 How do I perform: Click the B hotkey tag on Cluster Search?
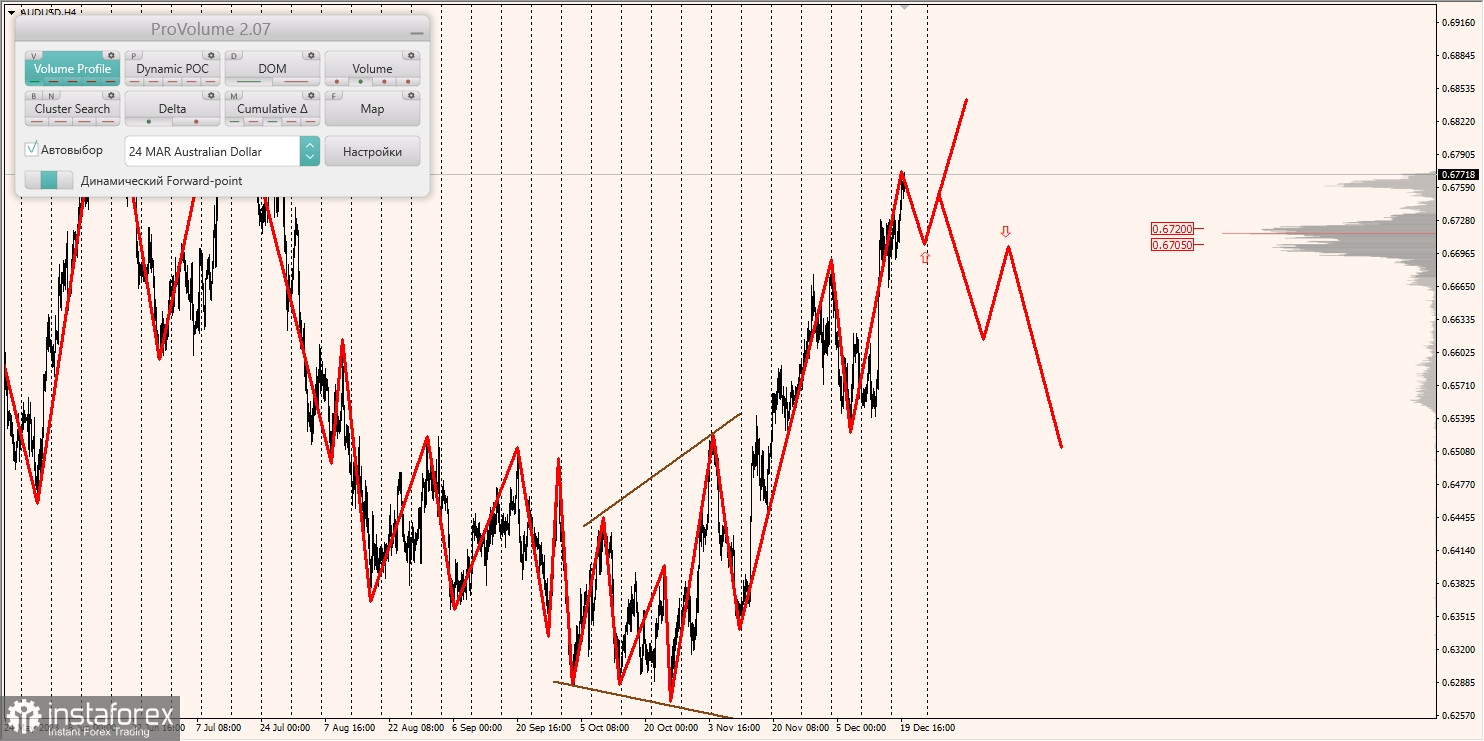tap(34, 96)
